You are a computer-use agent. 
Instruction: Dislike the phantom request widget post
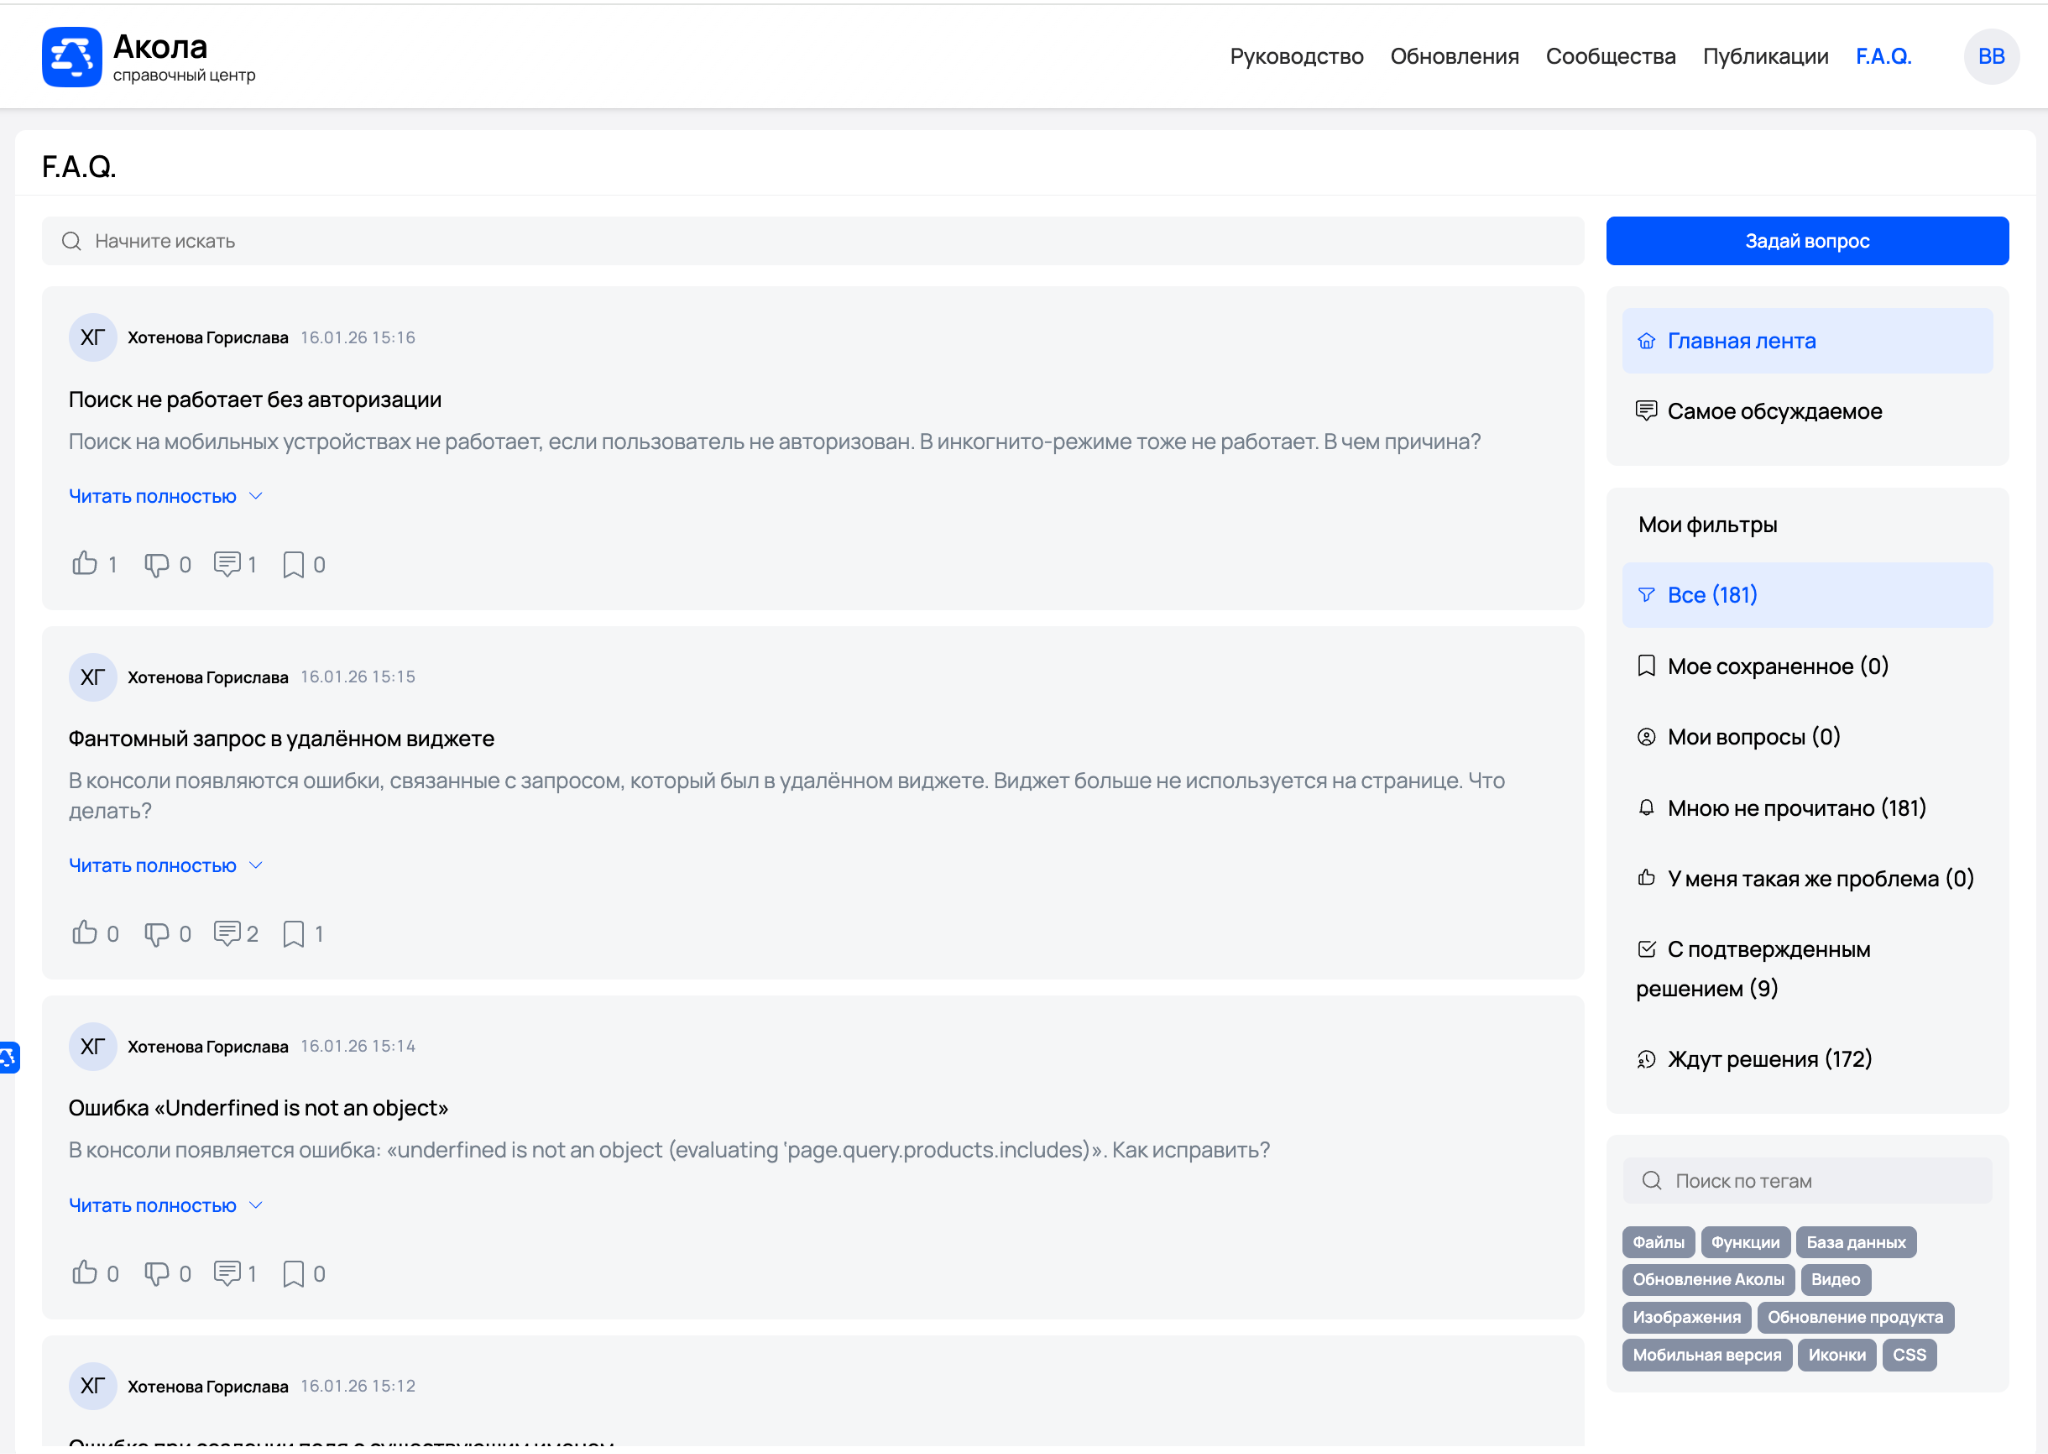(157, 934)
